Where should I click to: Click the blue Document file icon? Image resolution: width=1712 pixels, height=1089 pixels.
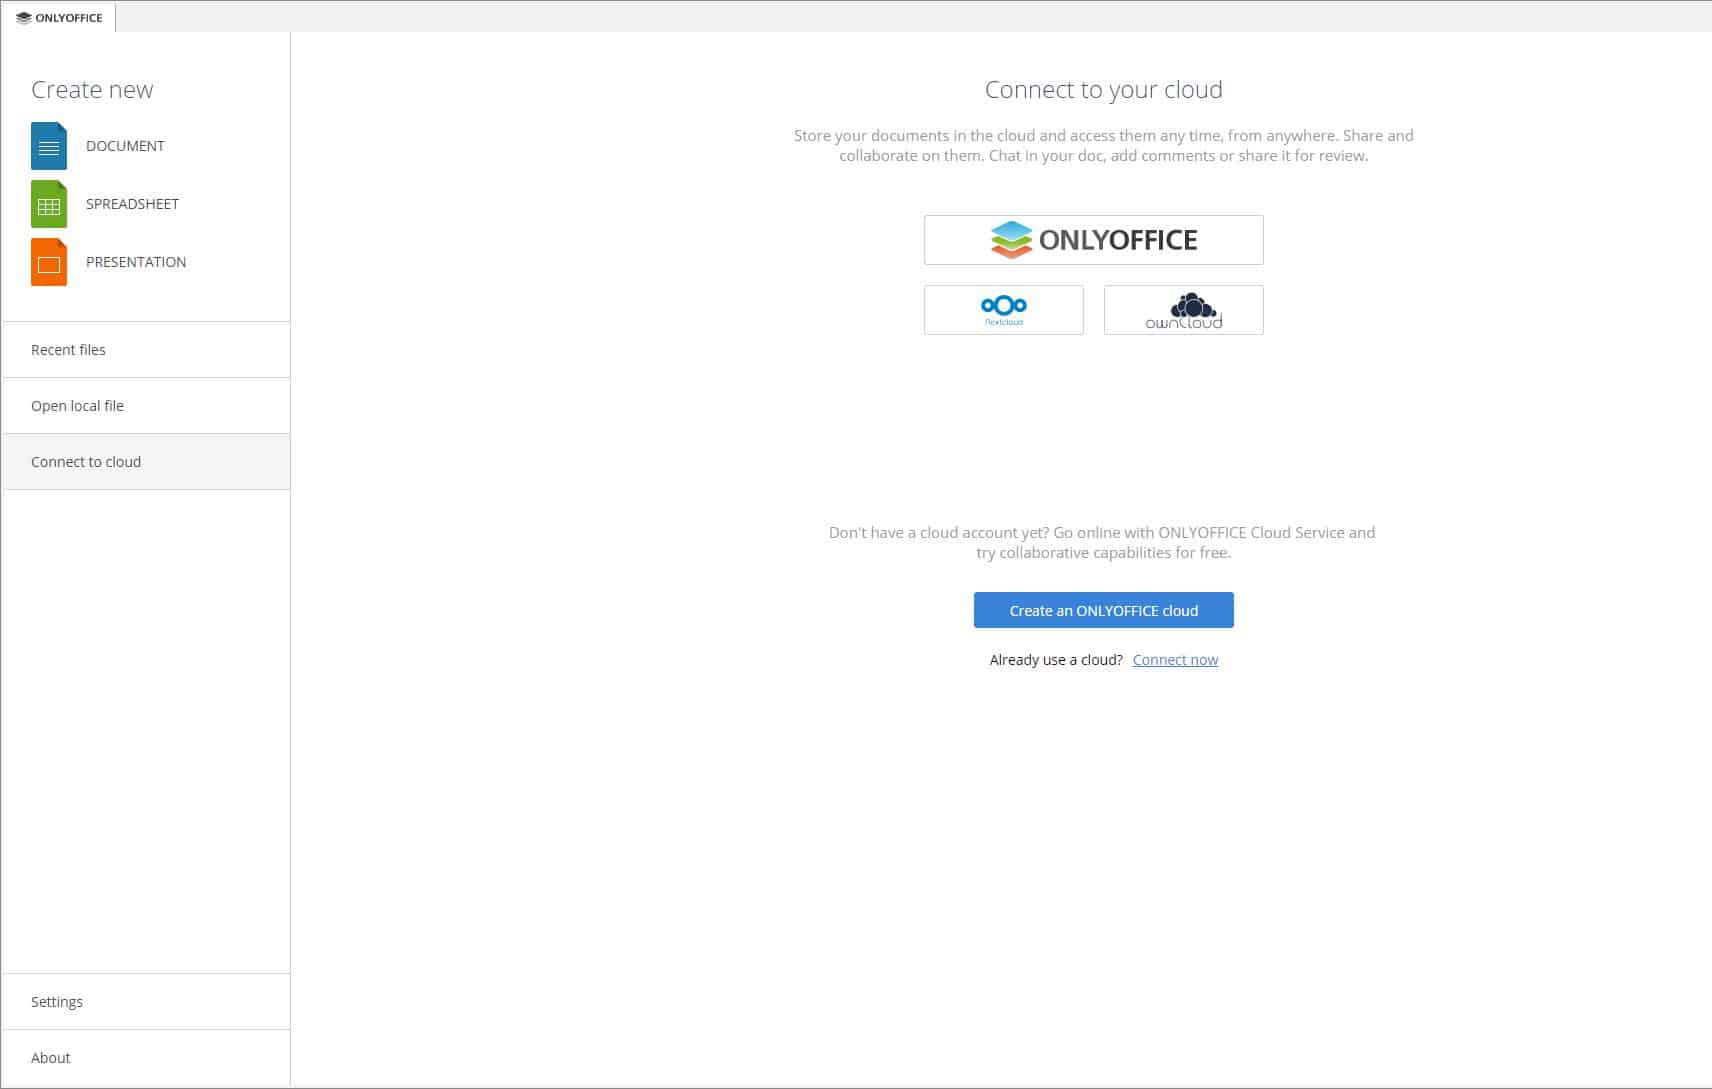coord(49,146)
